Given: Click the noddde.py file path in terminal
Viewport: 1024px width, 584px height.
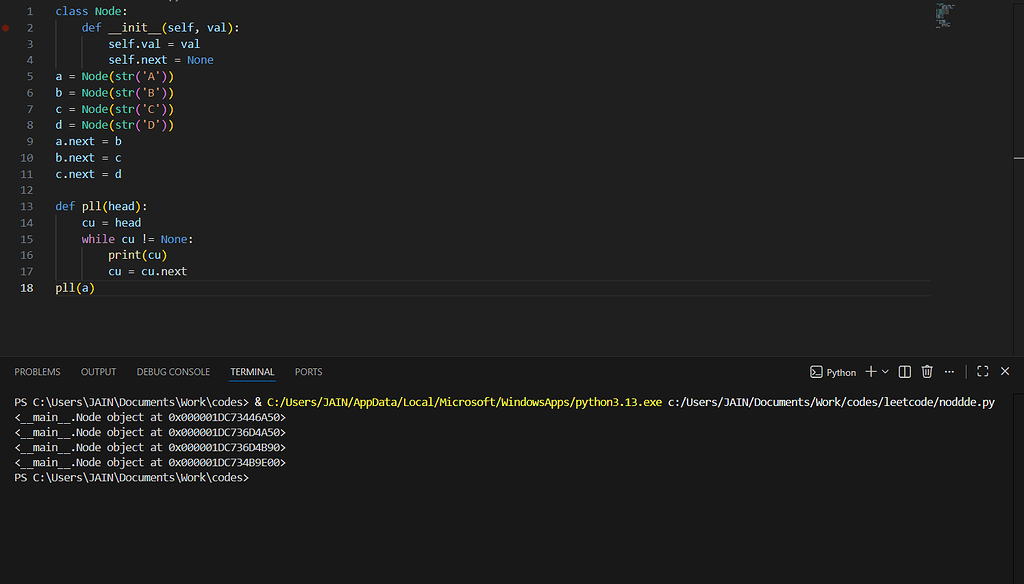Looking at the screenshot, I should (x=831, y=402).
